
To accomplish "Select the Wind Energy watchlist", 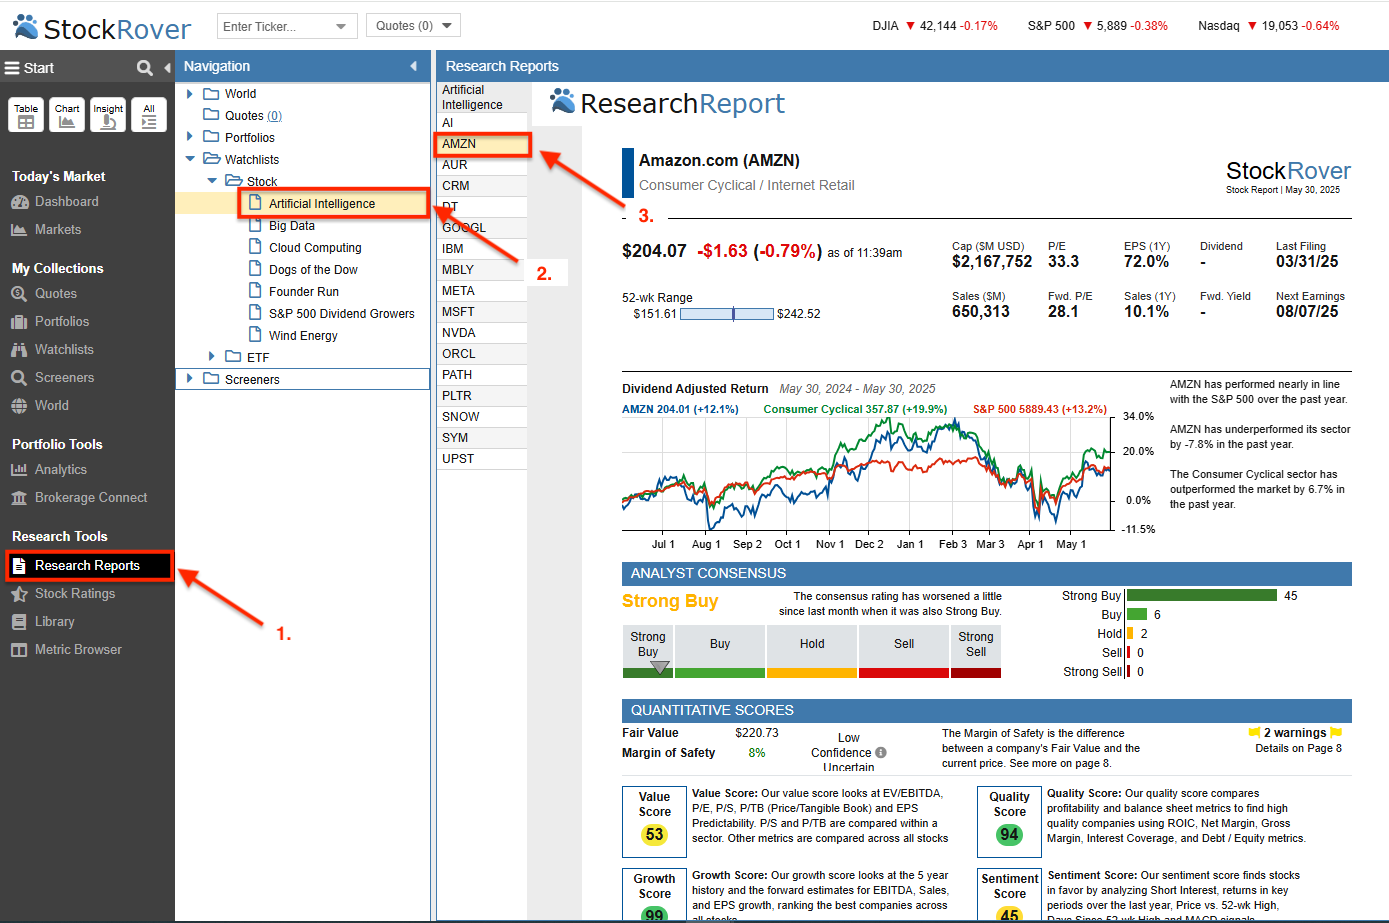I will [303, 336].
